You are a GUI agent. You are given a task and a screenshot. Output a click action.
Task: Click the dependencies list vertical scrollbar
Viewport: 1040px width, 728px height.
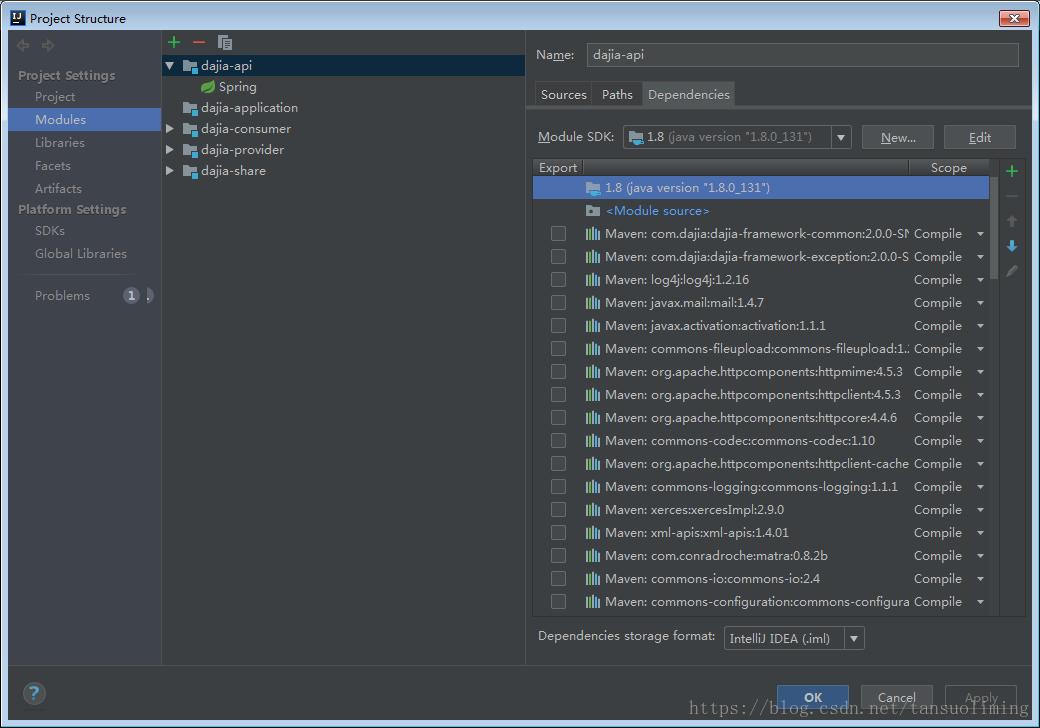tap(994, 229)
